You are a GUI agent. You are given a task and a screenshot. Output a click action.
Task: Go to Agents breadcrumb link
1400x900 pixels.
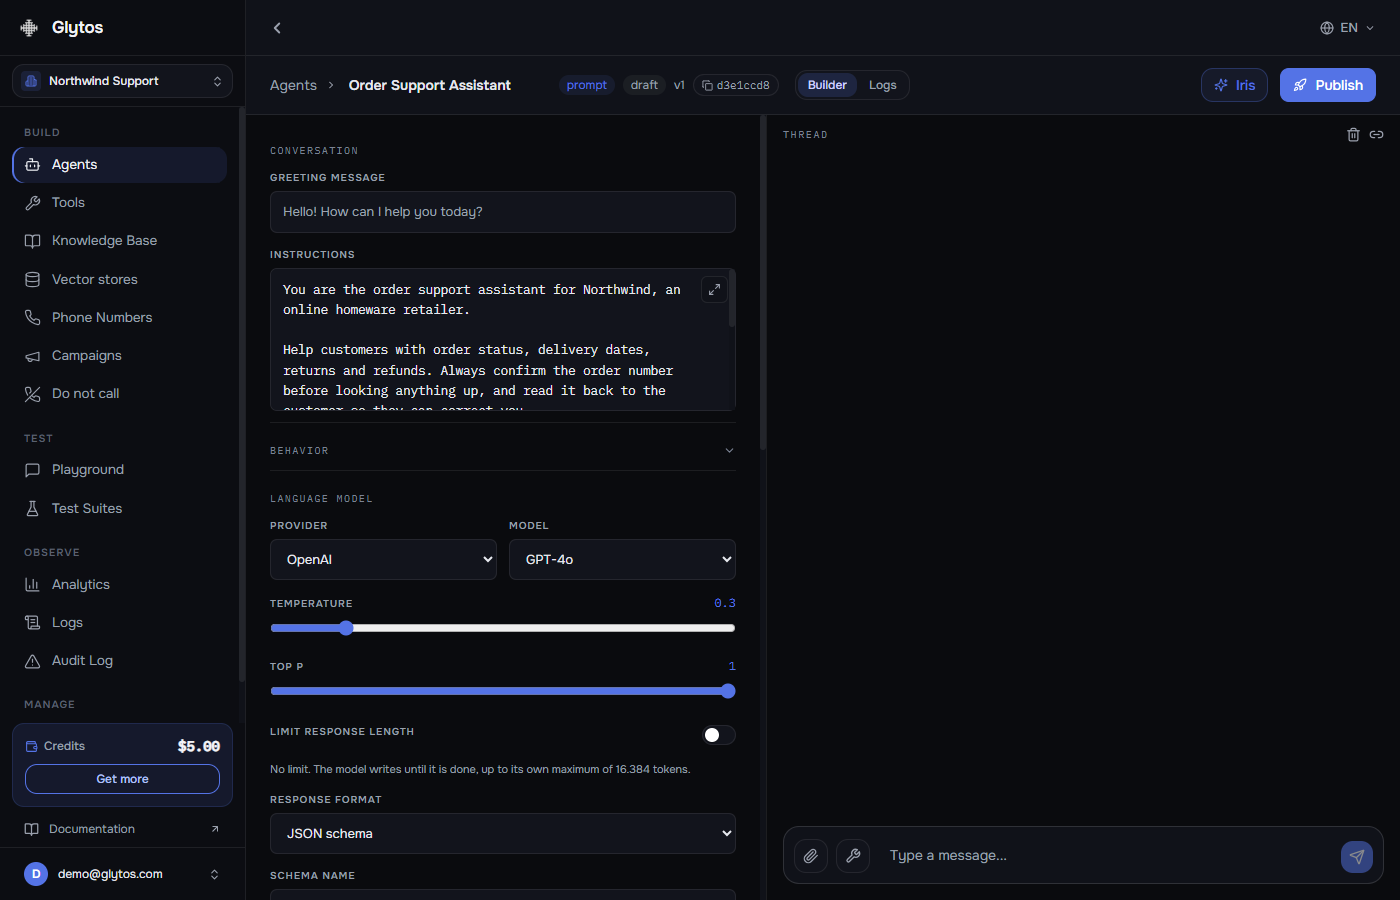pos(293,85)
